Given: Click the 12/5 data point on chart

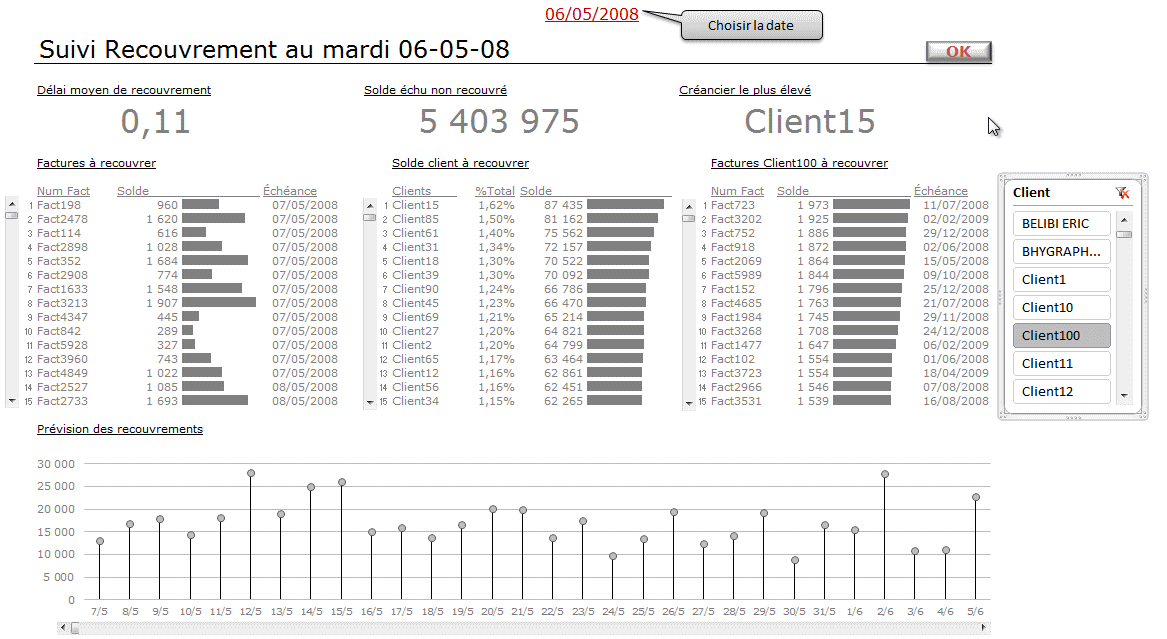Looking at the screenshot, I should 251,473.
